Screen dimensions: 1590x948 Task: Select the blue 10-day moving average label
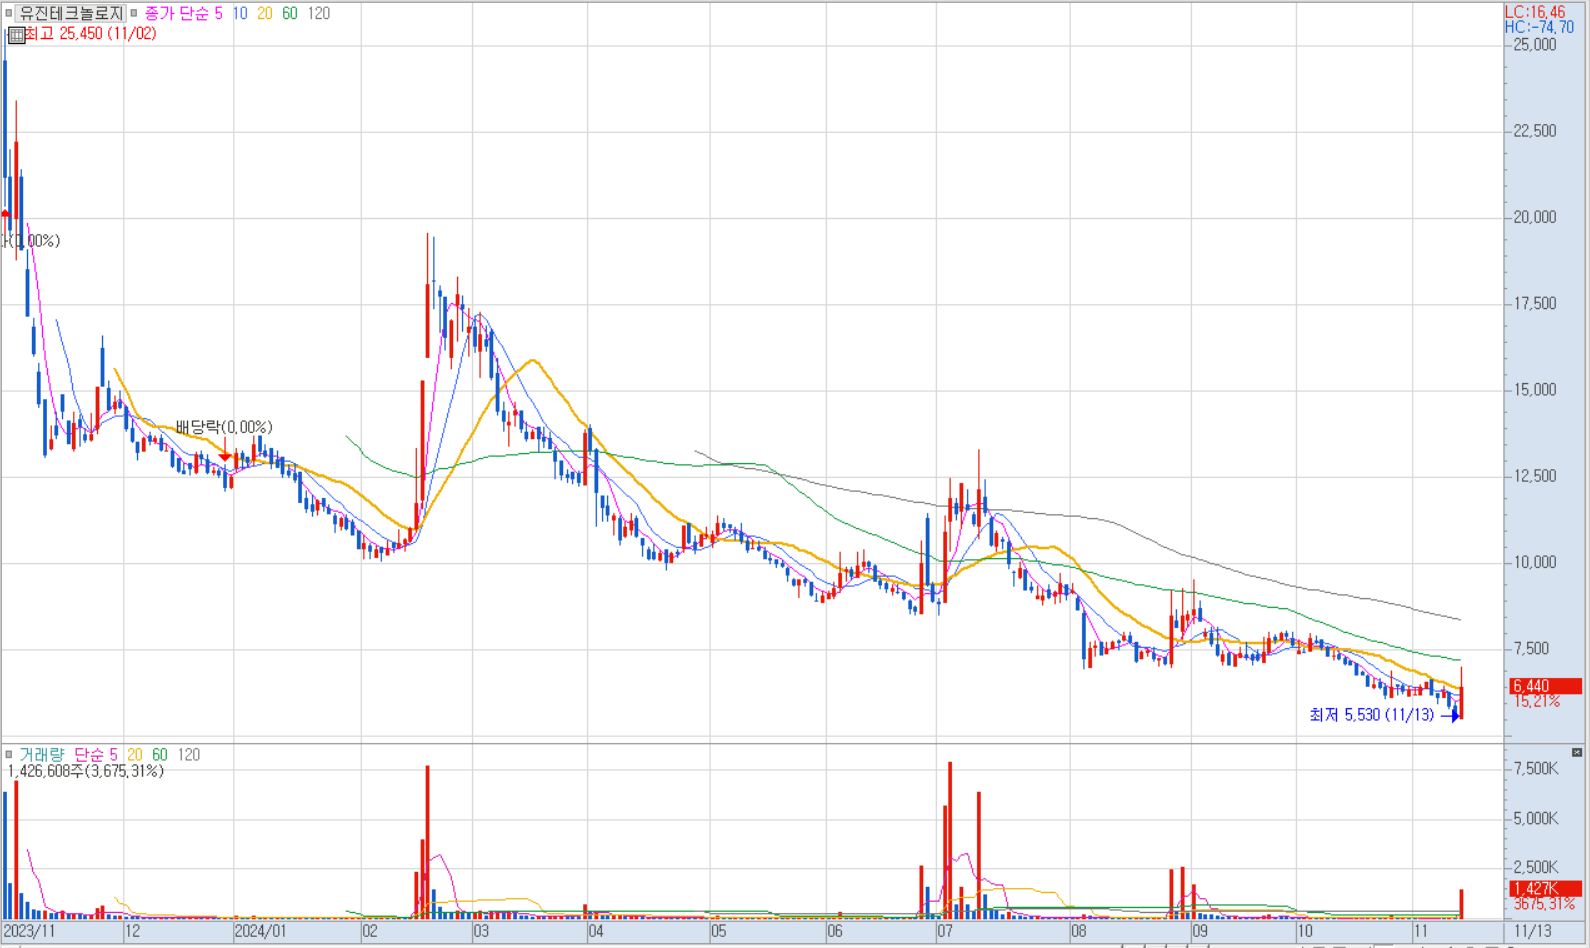click(240, 13)
